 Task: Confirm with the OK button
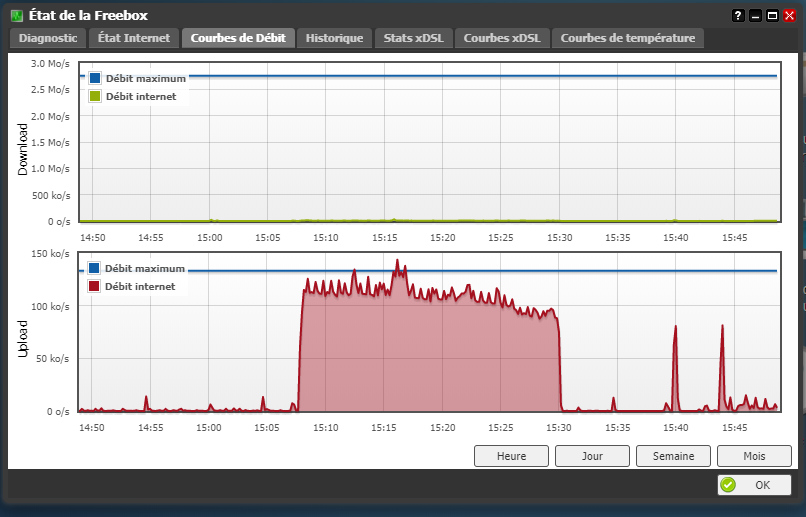click(x=754, y=485)
